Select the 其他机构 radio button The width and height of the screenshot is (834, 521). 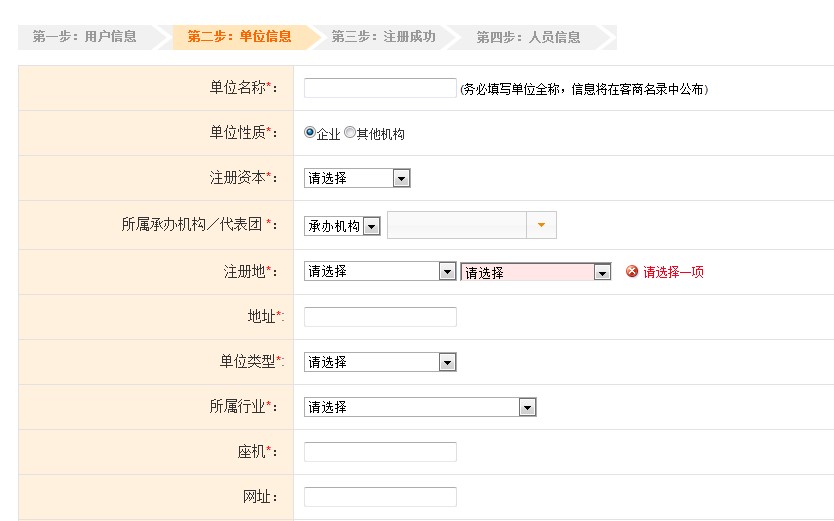[350, 132]
